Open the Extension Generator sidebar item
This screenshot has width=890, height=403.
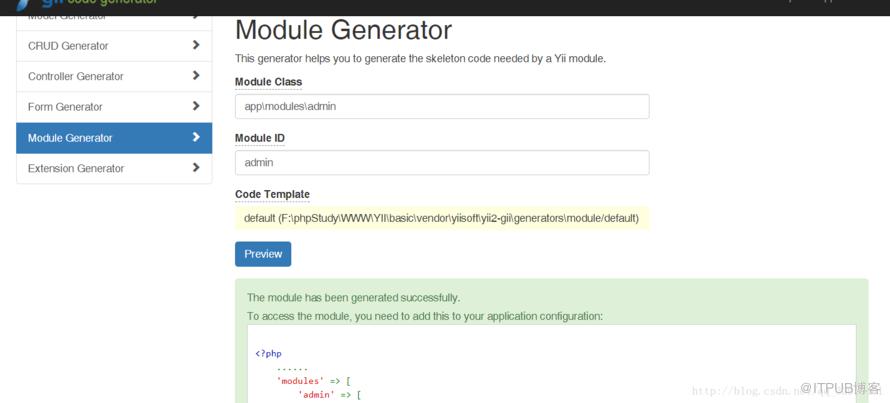[x=114, y=168]
